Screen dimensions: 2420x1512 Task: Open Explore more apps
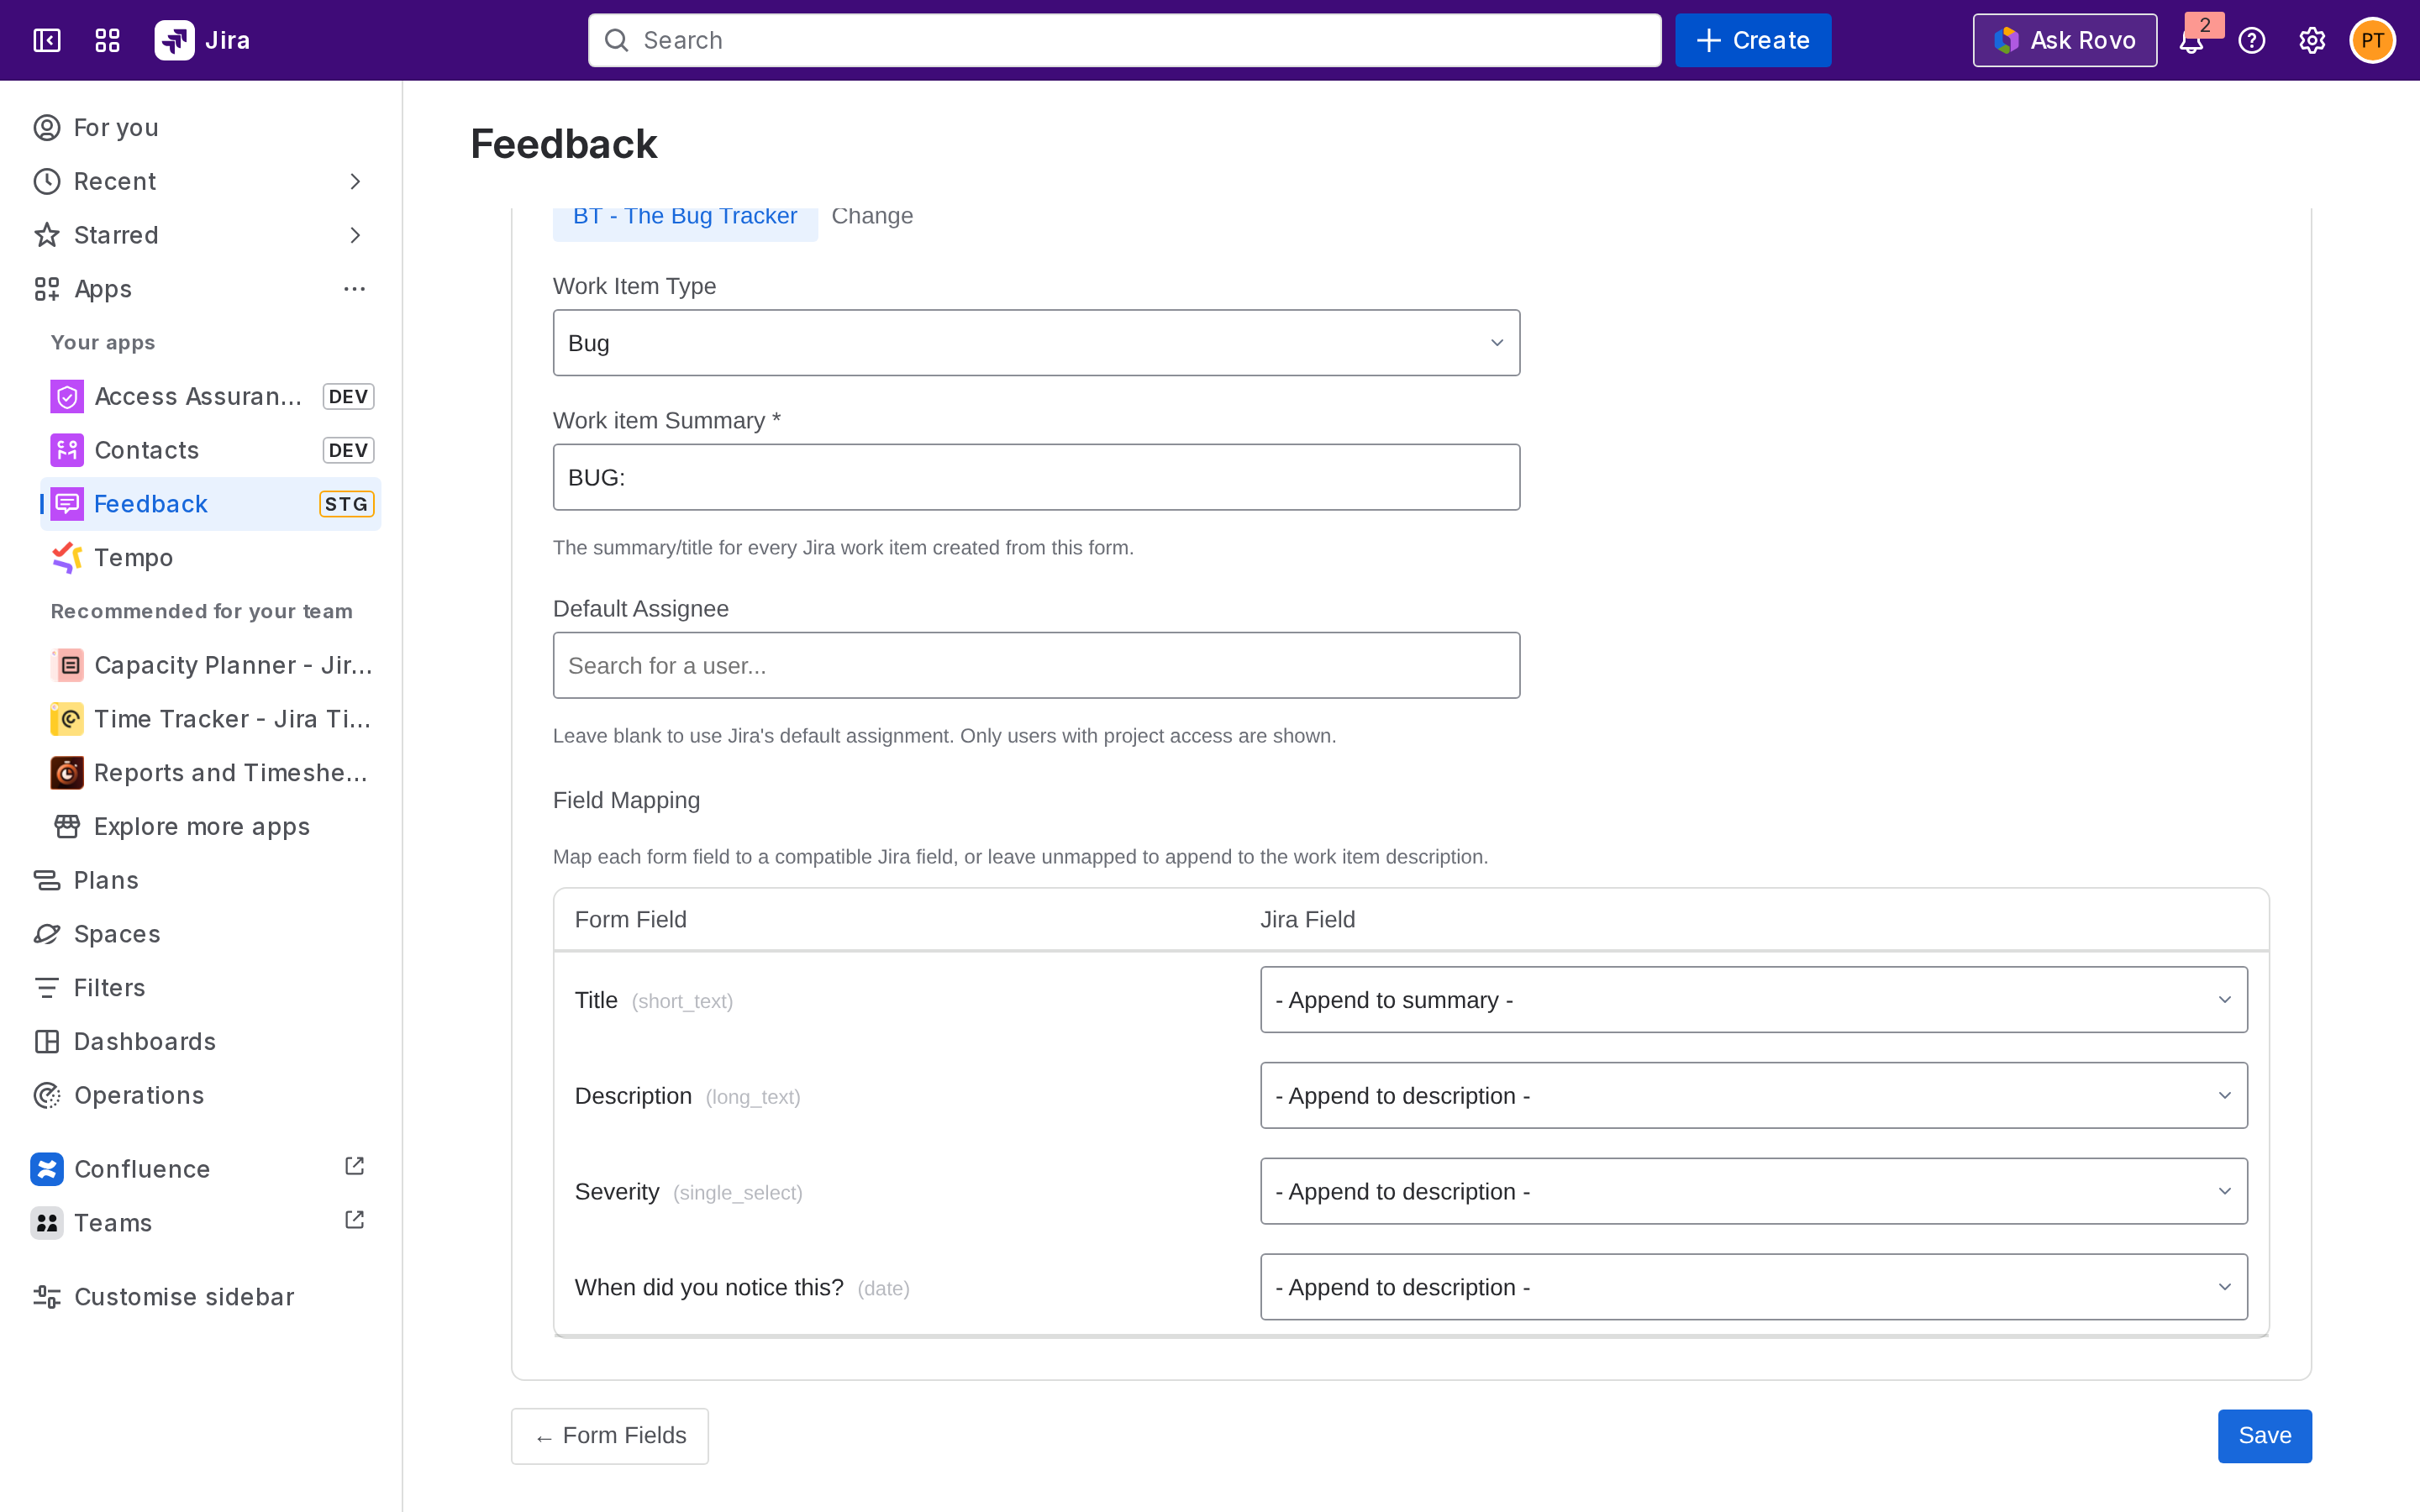point(211,827)
